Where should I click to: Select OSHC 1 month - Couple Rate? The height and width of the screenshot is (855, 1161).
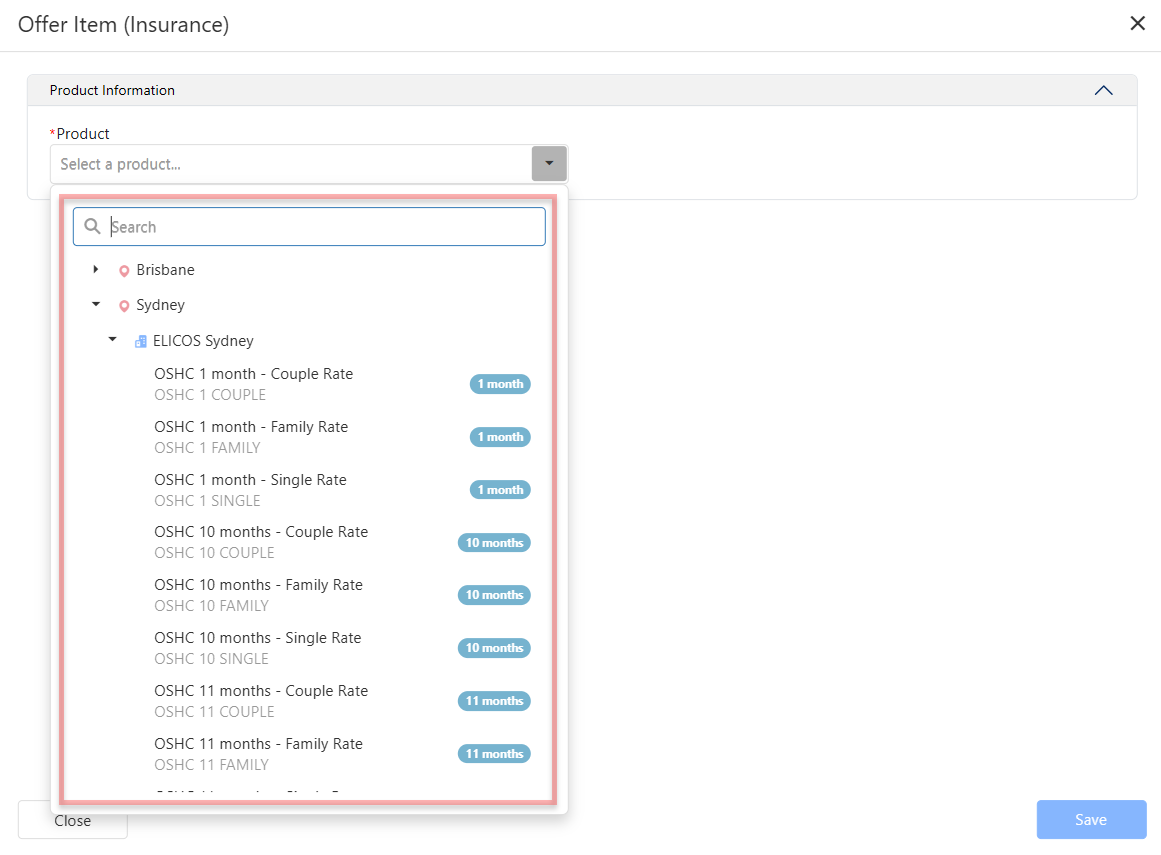253,374
